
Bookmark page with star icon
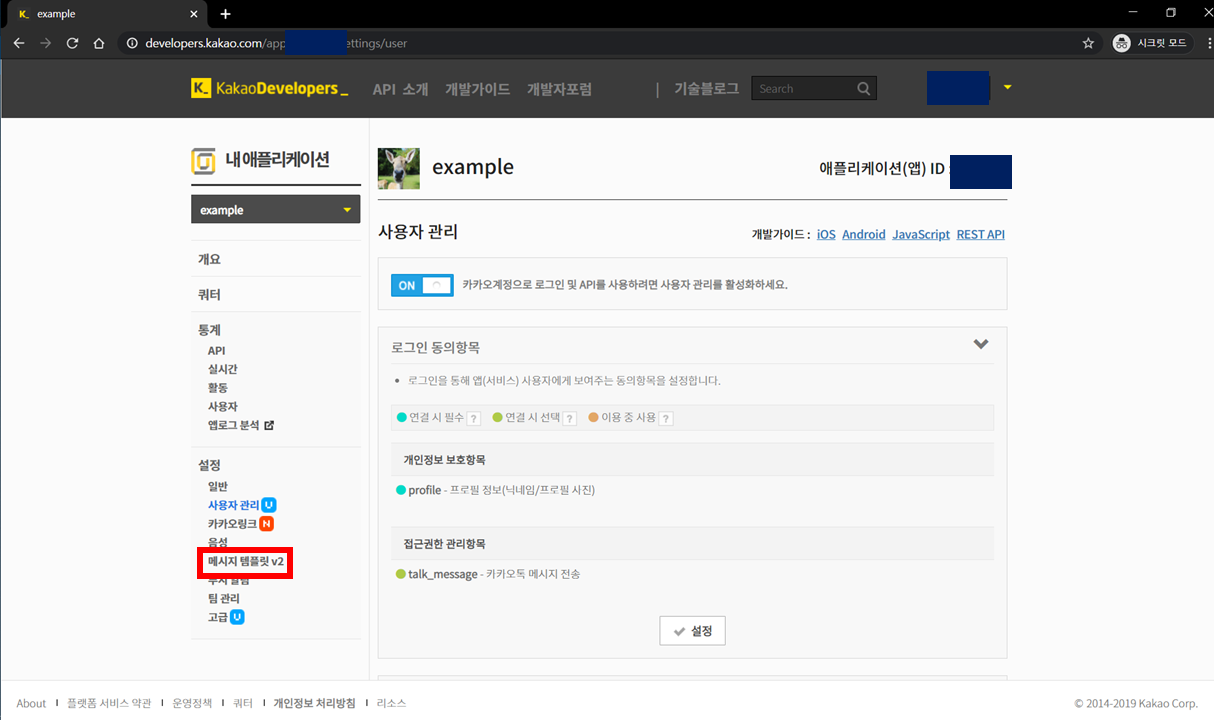1088,43
